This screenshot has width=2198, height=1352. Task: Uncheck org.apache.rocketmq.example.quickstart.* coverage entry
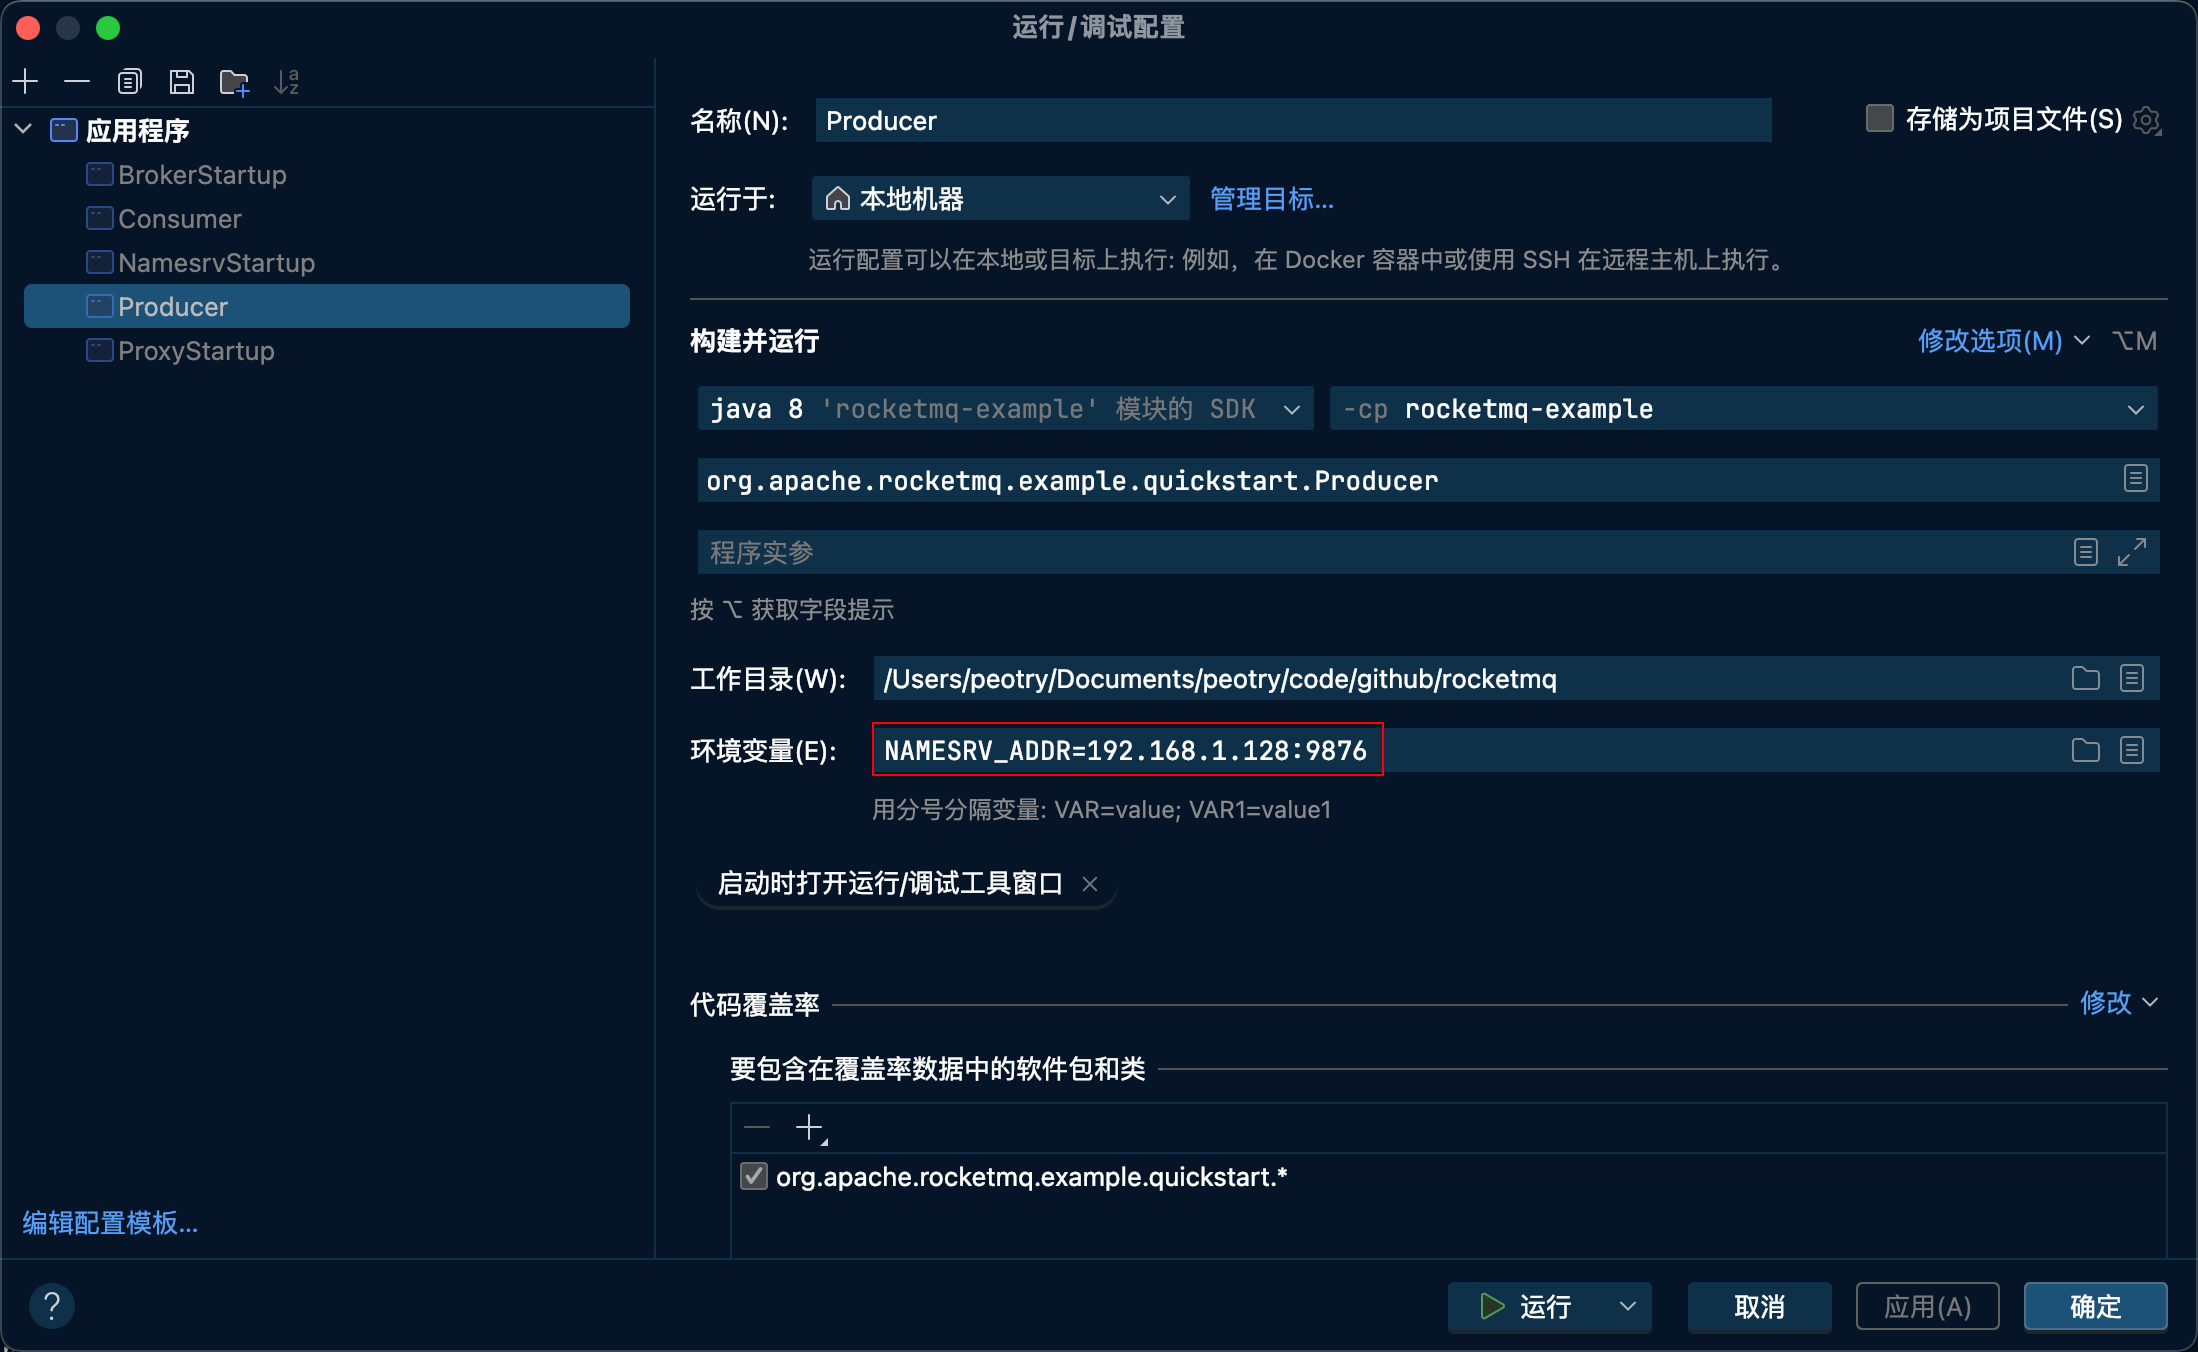754,1176
